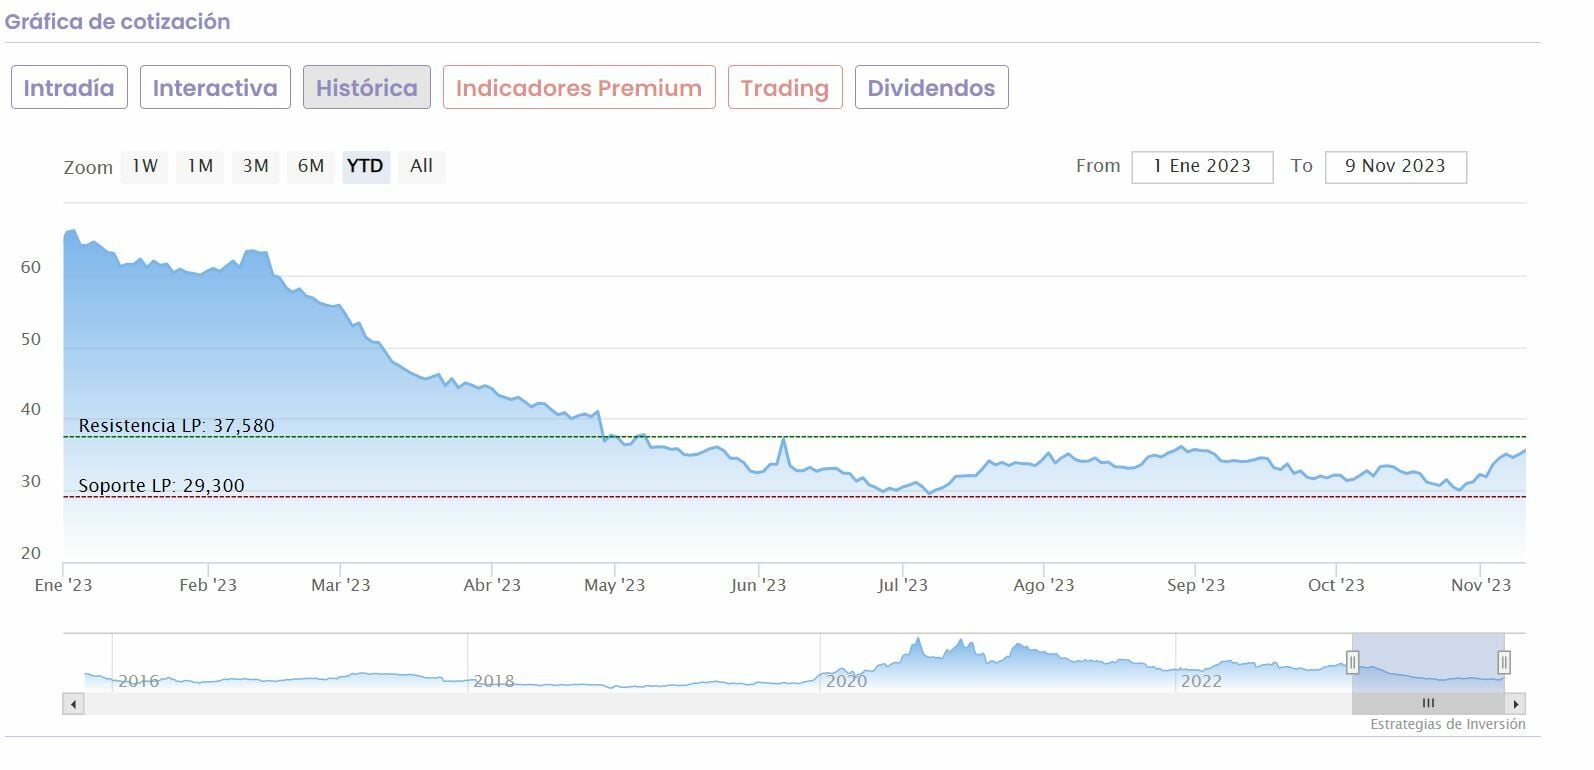Open the Estrategias de Inversión credit link

click(x=1447, y=724)
